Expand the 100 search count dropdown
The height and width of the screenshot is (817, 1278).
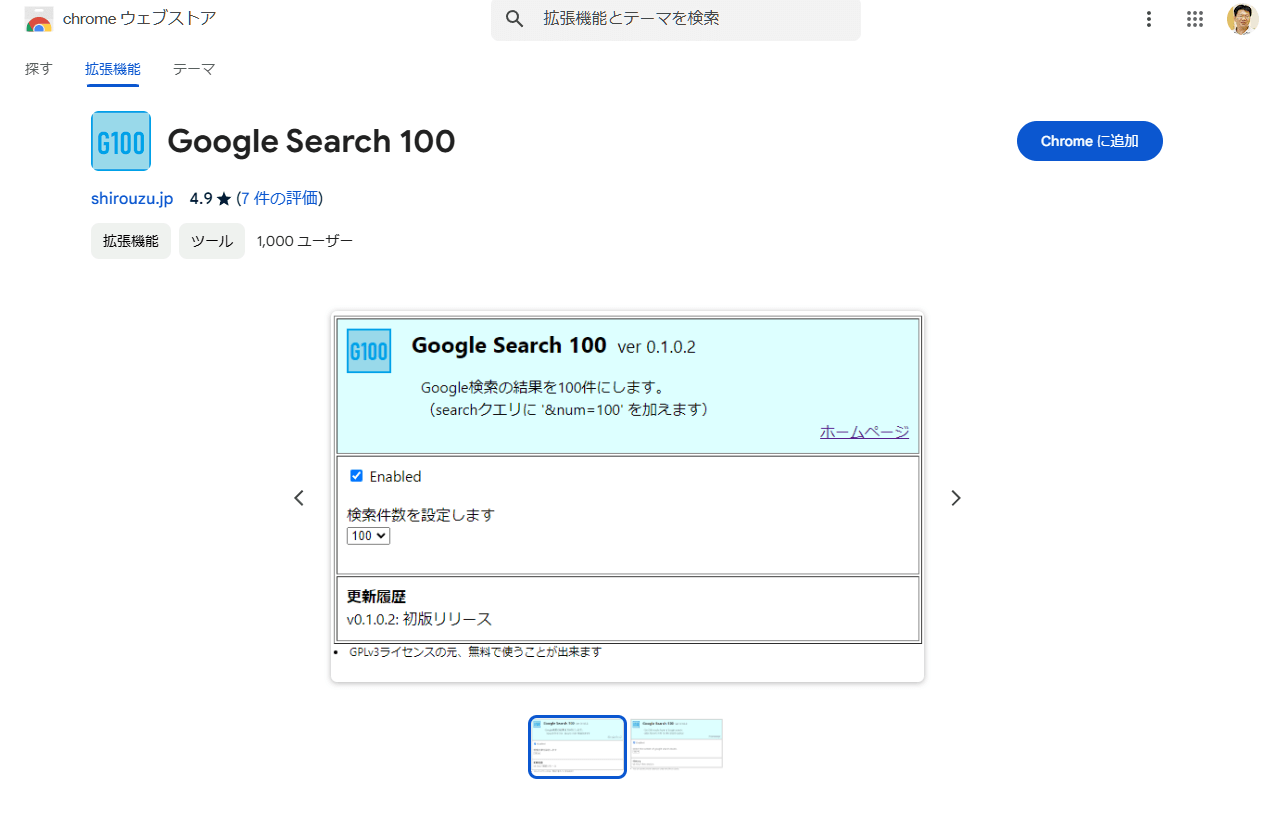pyautogui.click(x=368, y=536)
